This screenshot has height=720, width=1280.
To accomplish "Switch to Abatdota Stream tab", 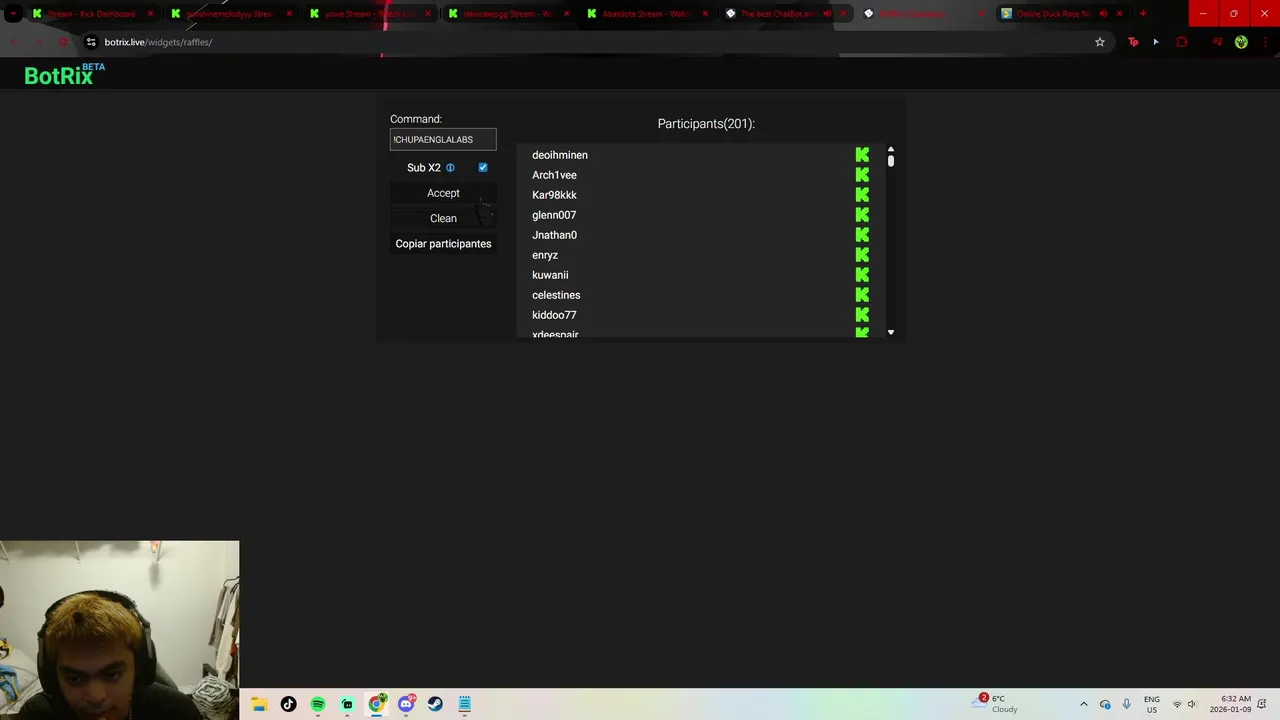I will coord(645,14).
